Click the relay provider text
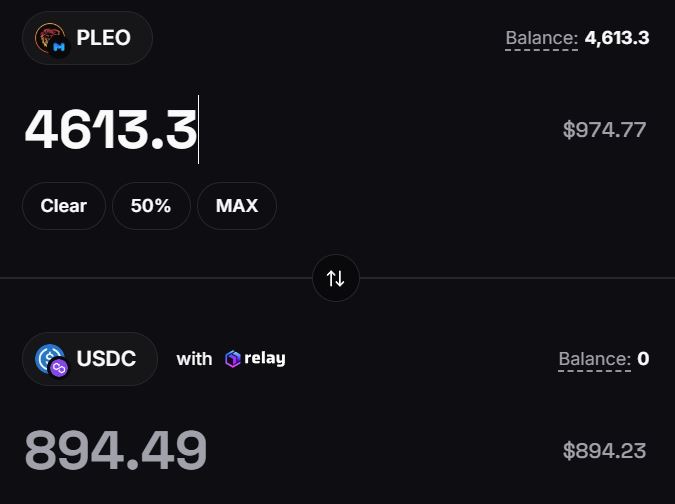Image resolution: width=675 pixels, height=504 pixels. click(x=265, y=359)
